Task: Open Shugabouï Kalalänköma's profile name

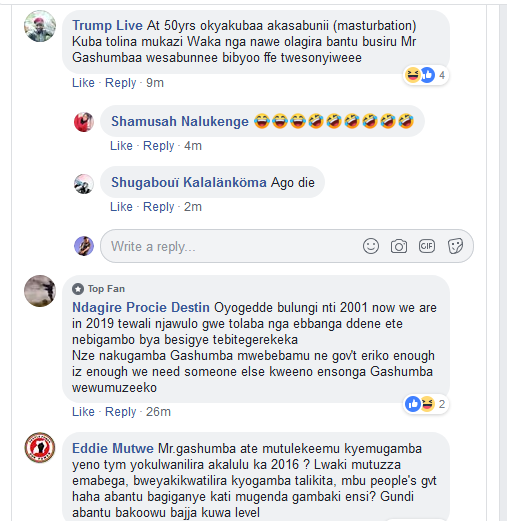Action: coord(189,182)
